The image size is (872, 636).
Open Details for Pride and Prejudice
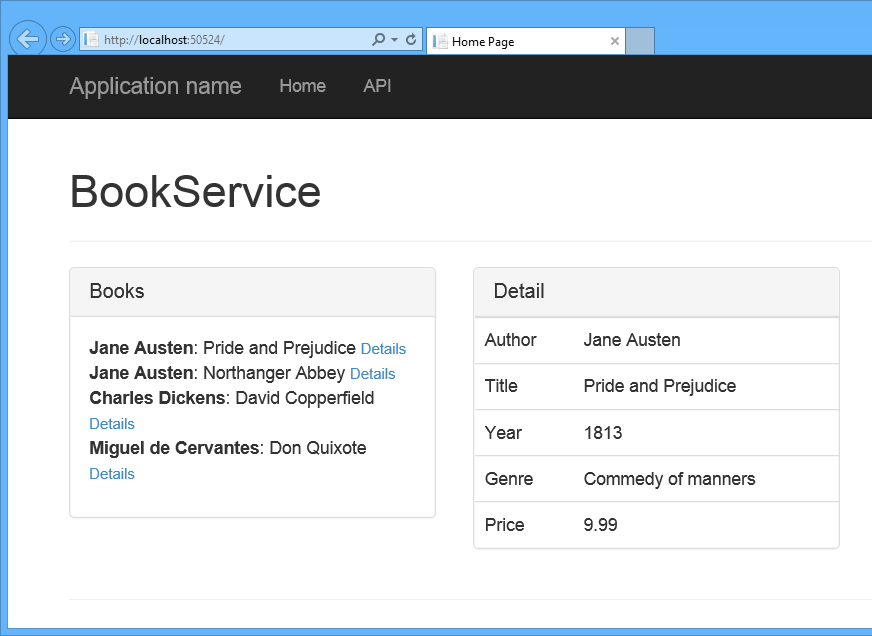(383, 348)
